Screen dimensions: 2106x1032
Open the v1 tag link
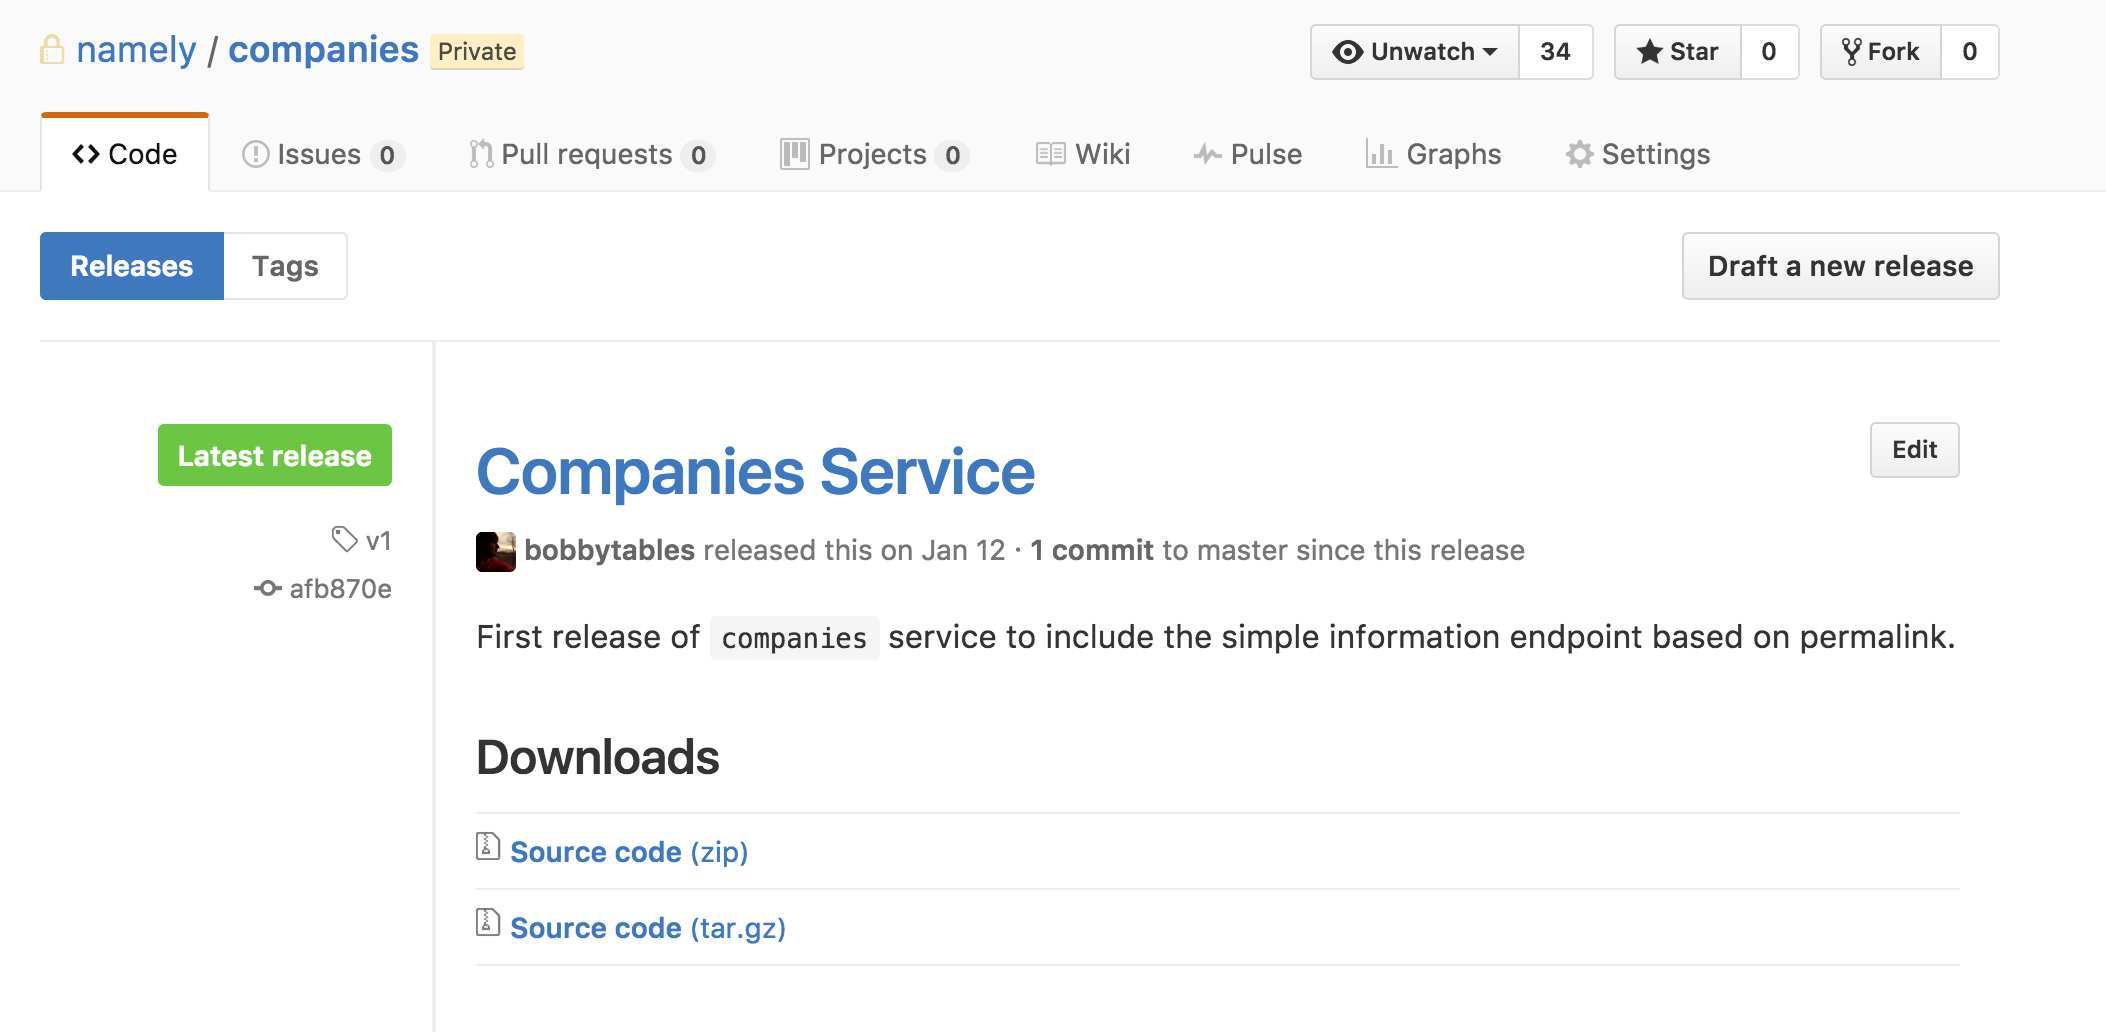378,541
